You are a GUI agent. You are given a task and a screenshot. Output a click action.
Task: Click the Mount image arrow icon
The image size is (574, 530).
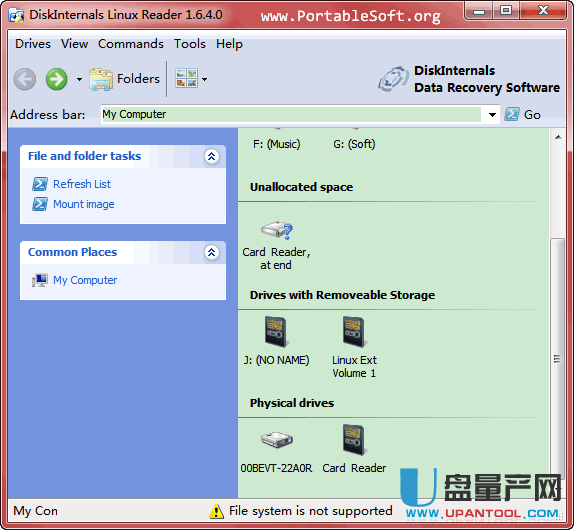coord(40,204)
